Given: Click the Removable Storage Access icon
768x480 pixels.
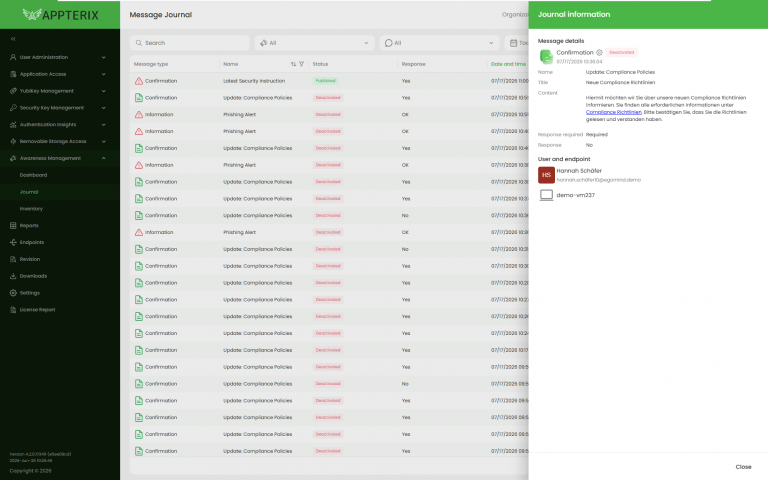Looking at the screenshot, I should pos(13,142).
